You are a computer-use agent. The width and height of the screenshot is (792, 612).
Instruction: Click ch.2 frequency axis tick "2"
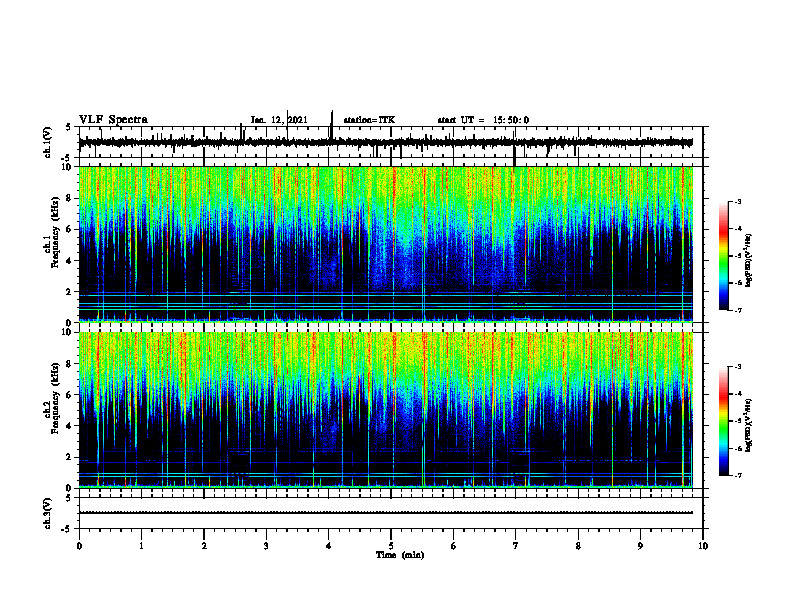point(70,457)
